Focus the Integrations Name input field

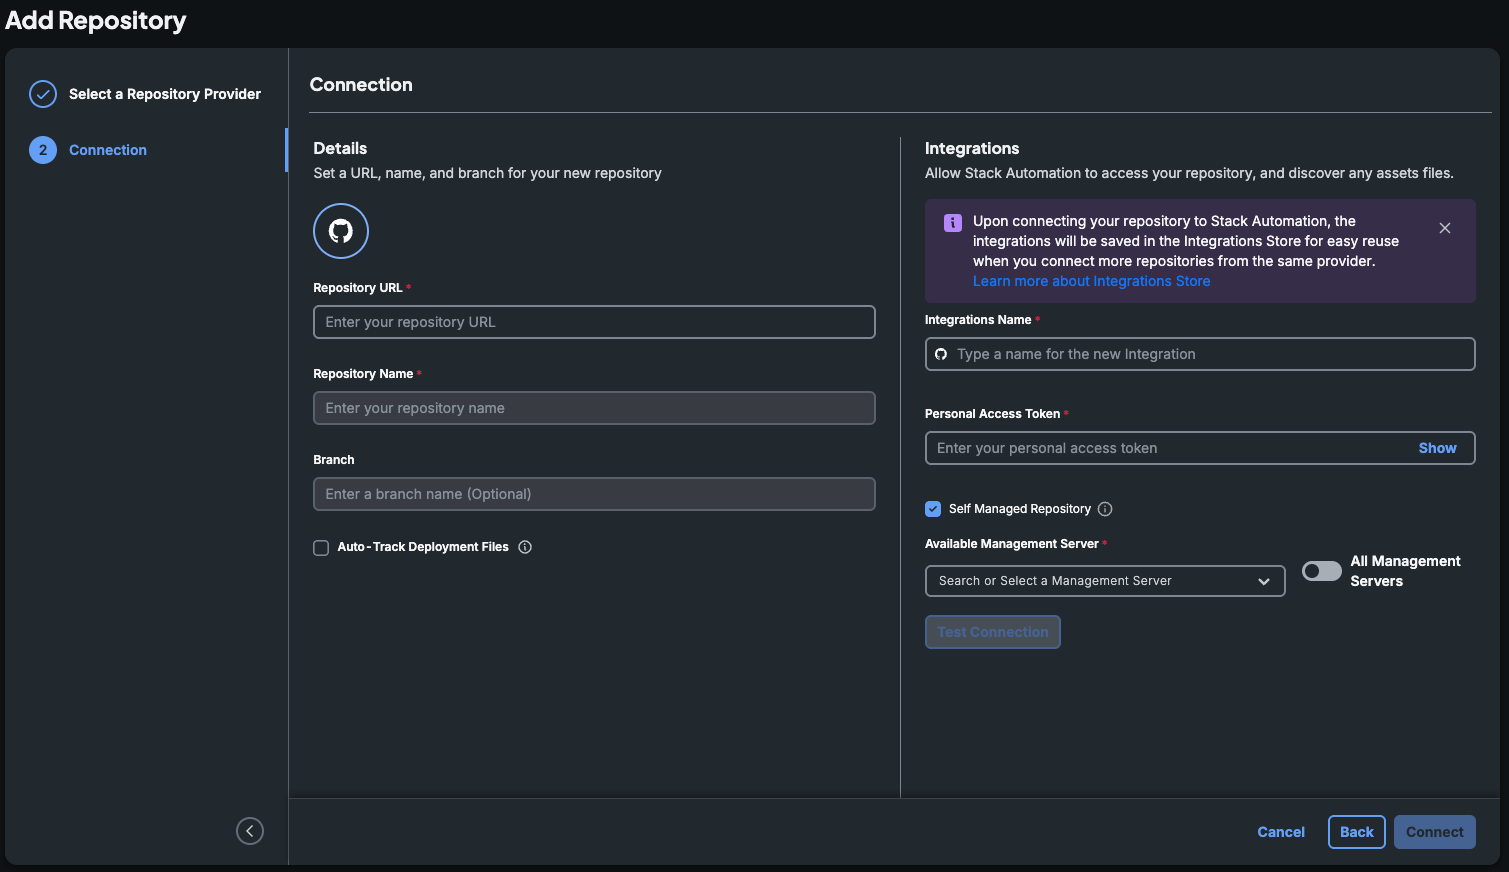(x=1200, y=354)
